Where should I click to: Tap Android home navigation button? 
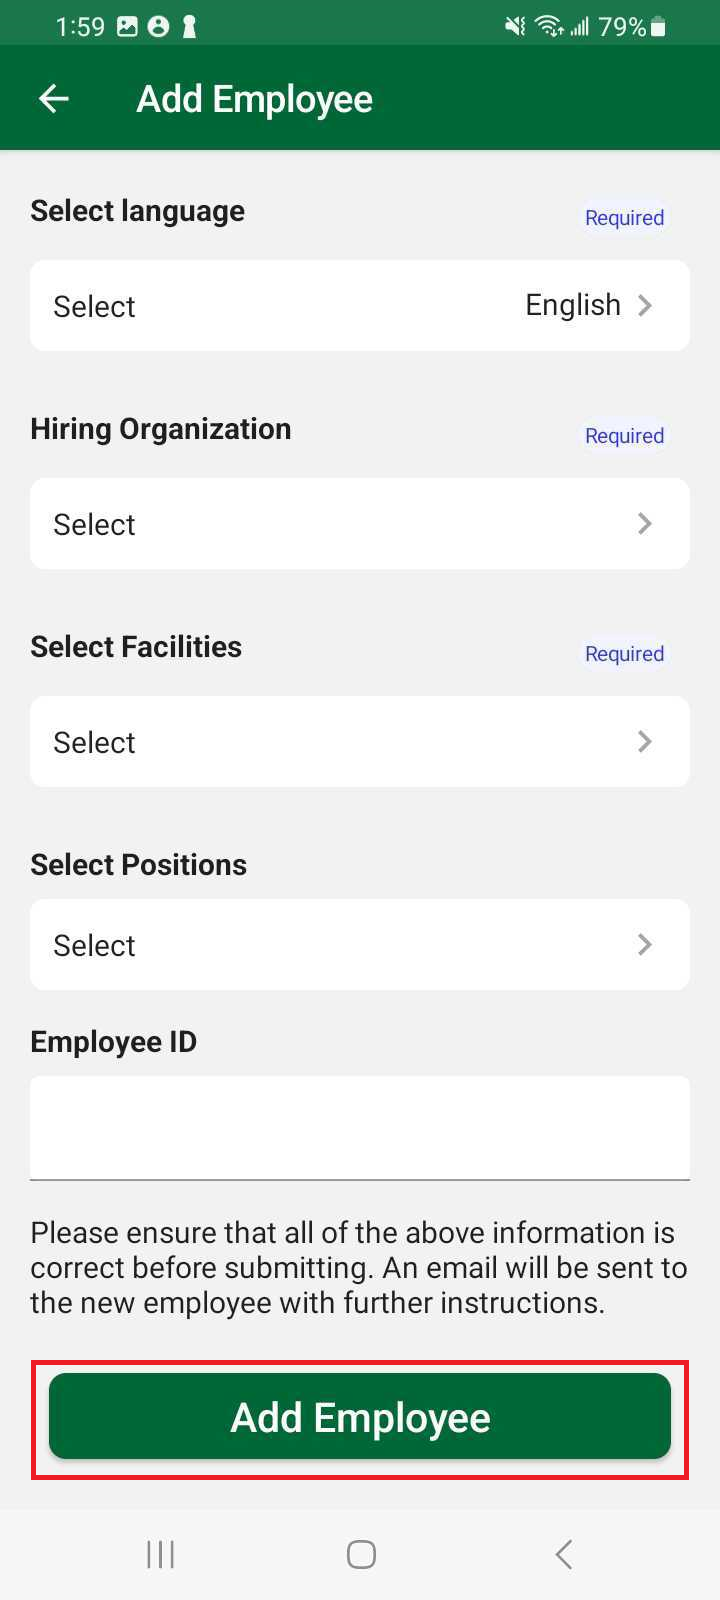click(x=361, y=1554)
